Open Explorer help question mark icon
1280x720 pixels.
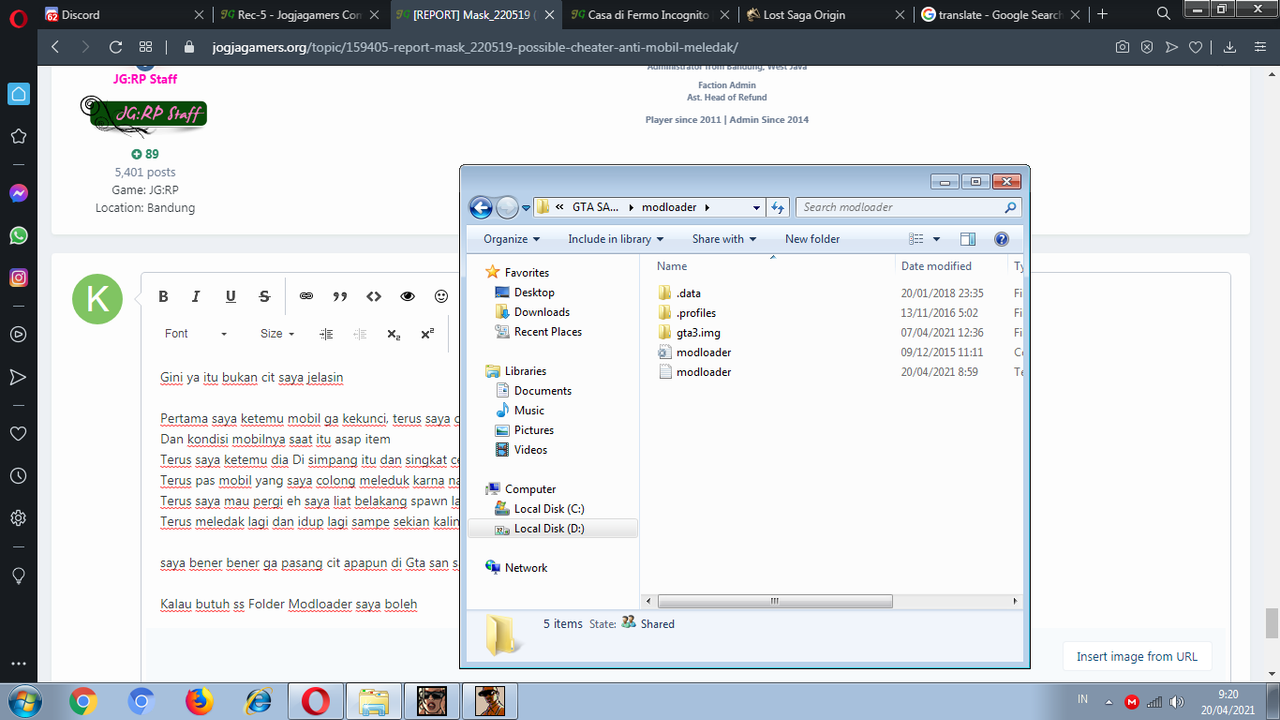click(x=1001, y=239)
